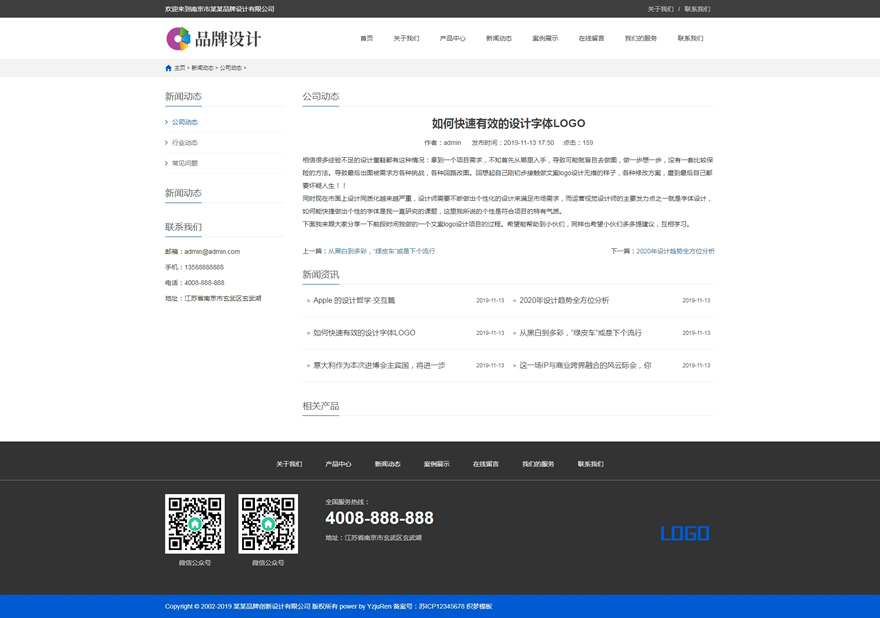The height and width of the screenshot is (618, 880).
Task: Open the 下一篇 next article link
Action: 675,251
